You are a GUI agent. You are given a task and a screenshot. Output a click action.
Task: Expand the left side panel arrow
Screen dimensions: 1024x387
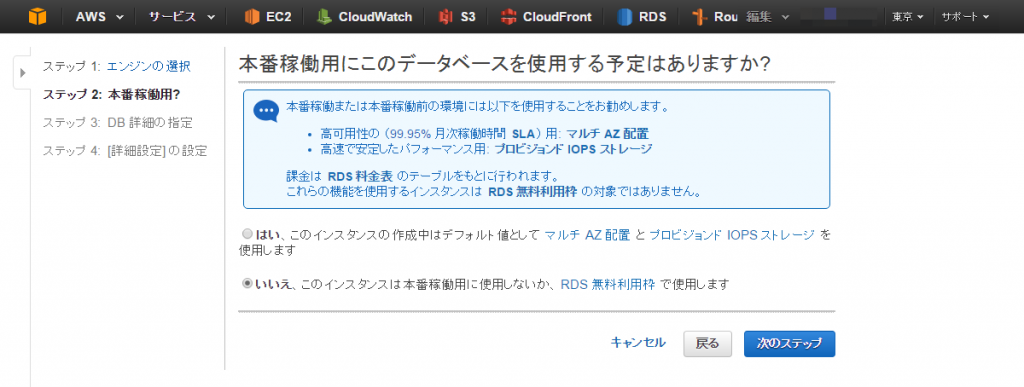tap(23, 72)
